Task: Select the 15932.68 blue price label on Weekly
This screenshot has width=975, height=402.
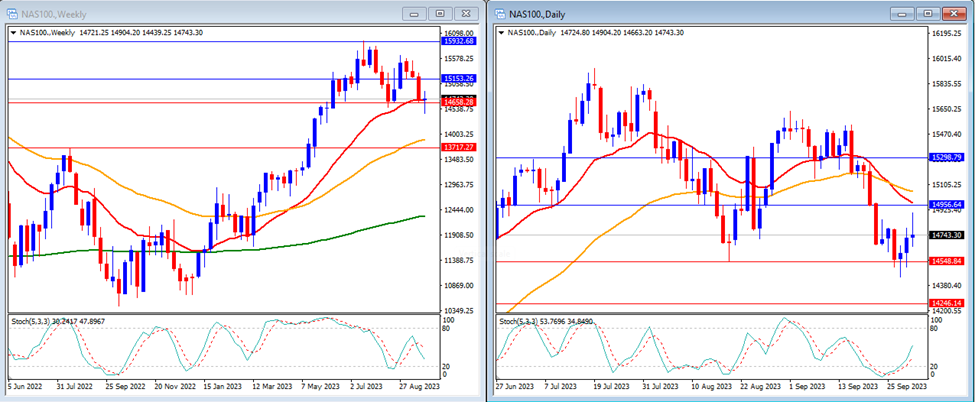Action: (x=458, y=41)
